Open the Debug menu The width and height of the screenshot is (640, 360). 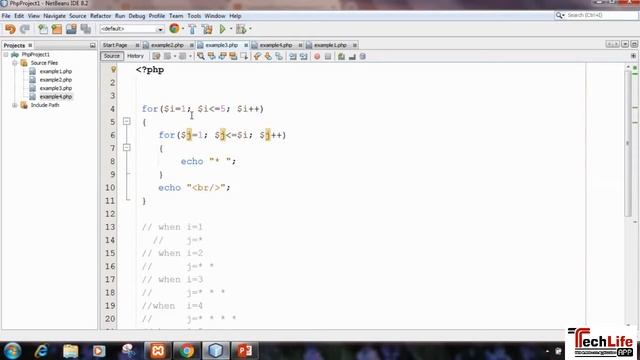137,16
